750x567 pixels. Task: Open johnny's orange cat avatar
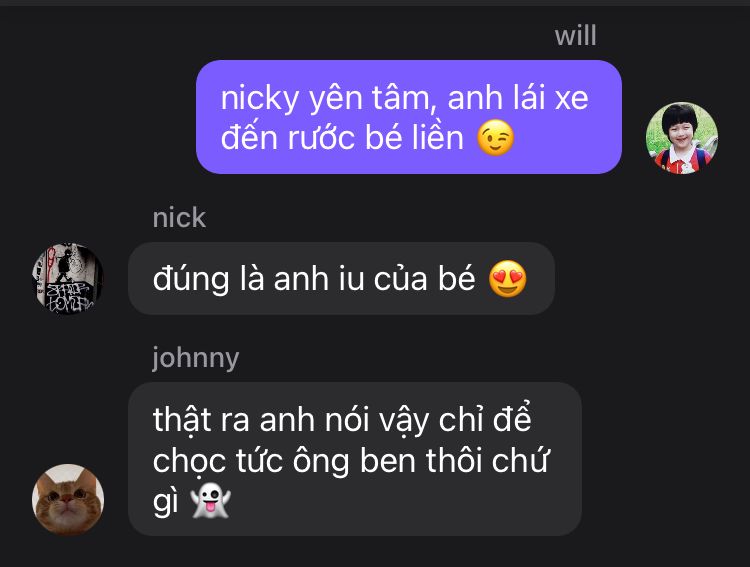(x=68, y=499)
